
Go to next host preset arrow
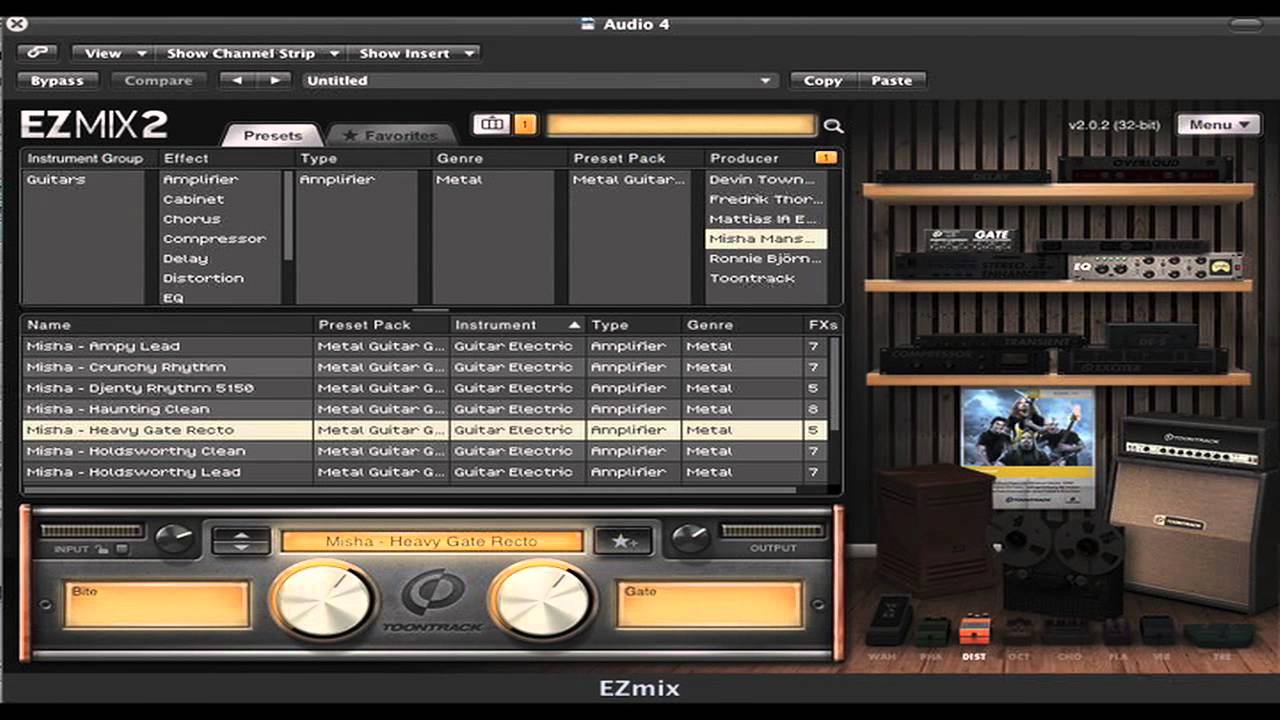[x=274, y=80]
